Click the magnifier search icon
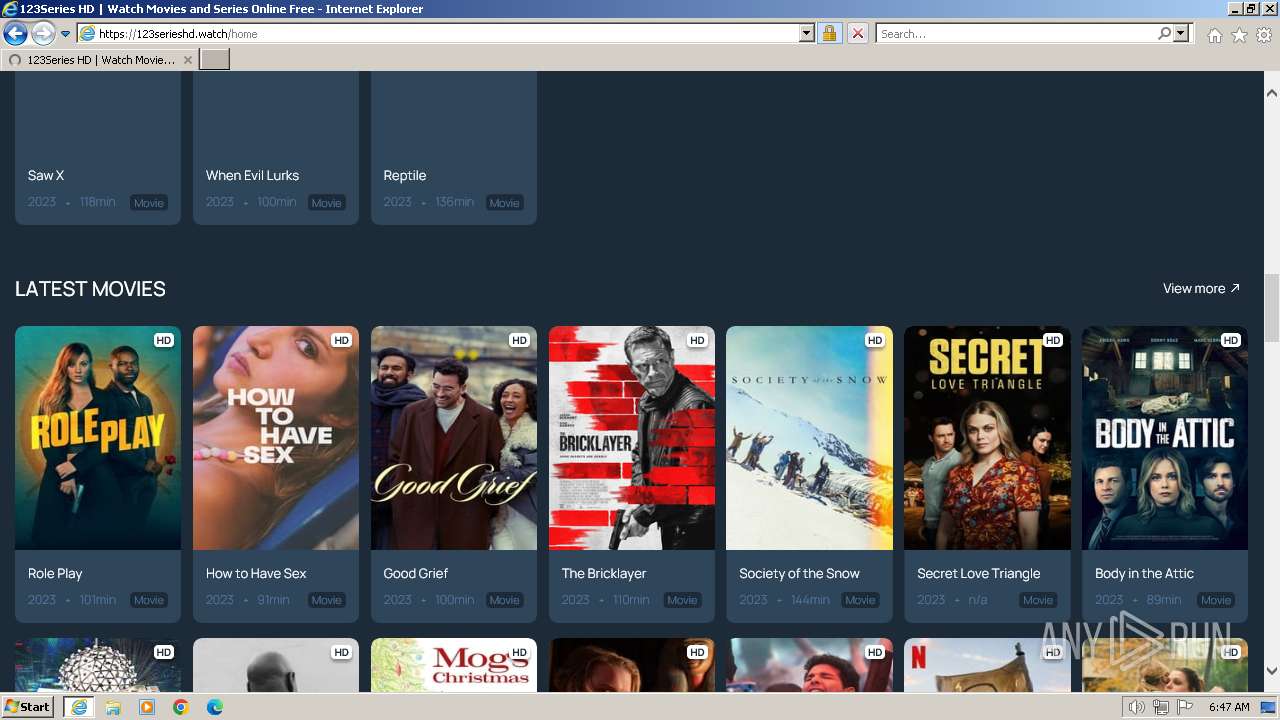The height and width of the screenshot is (720, 1280). [1164, 34]
